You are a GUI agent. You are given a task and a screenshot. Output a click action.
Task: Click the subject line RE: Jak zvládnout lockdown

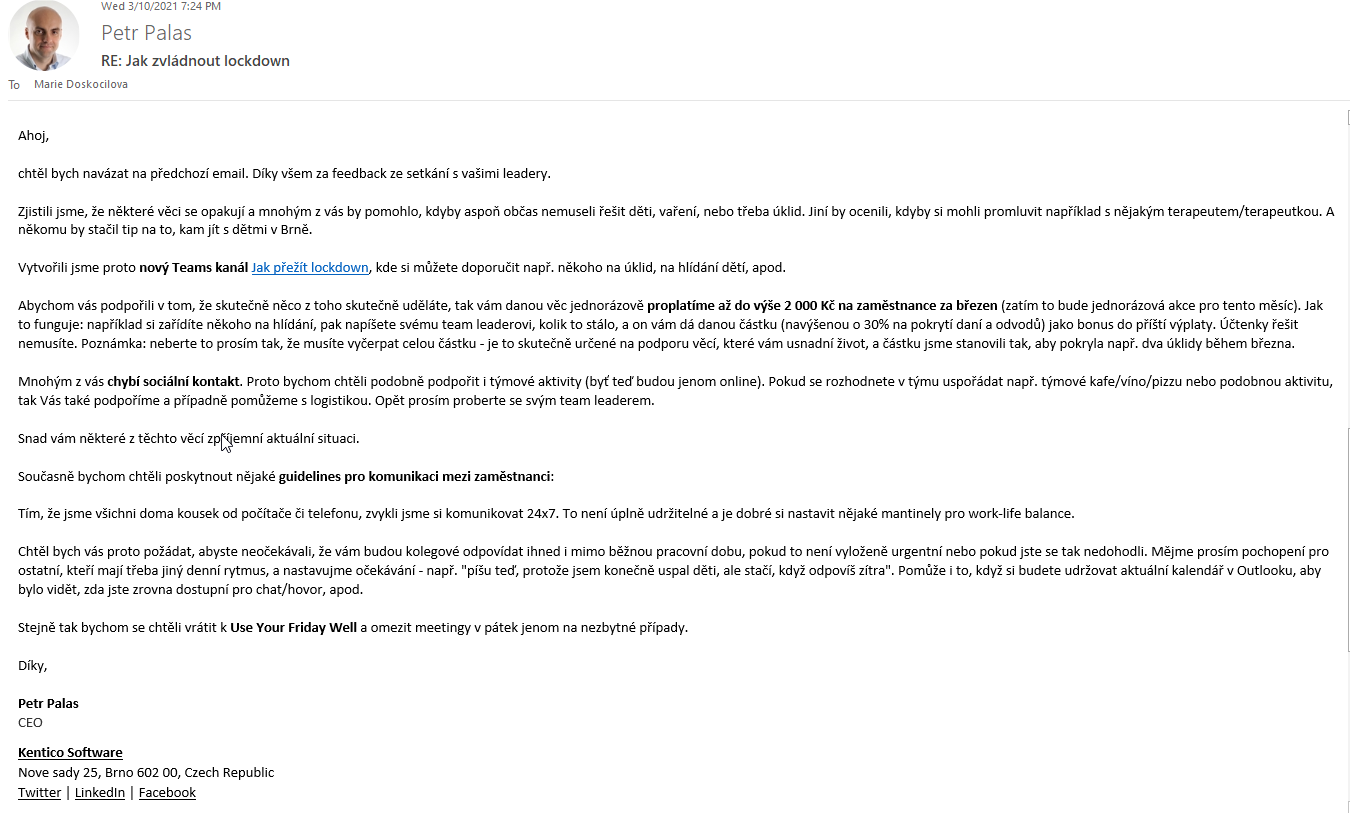pyautogui.click(x=195, y=61)
